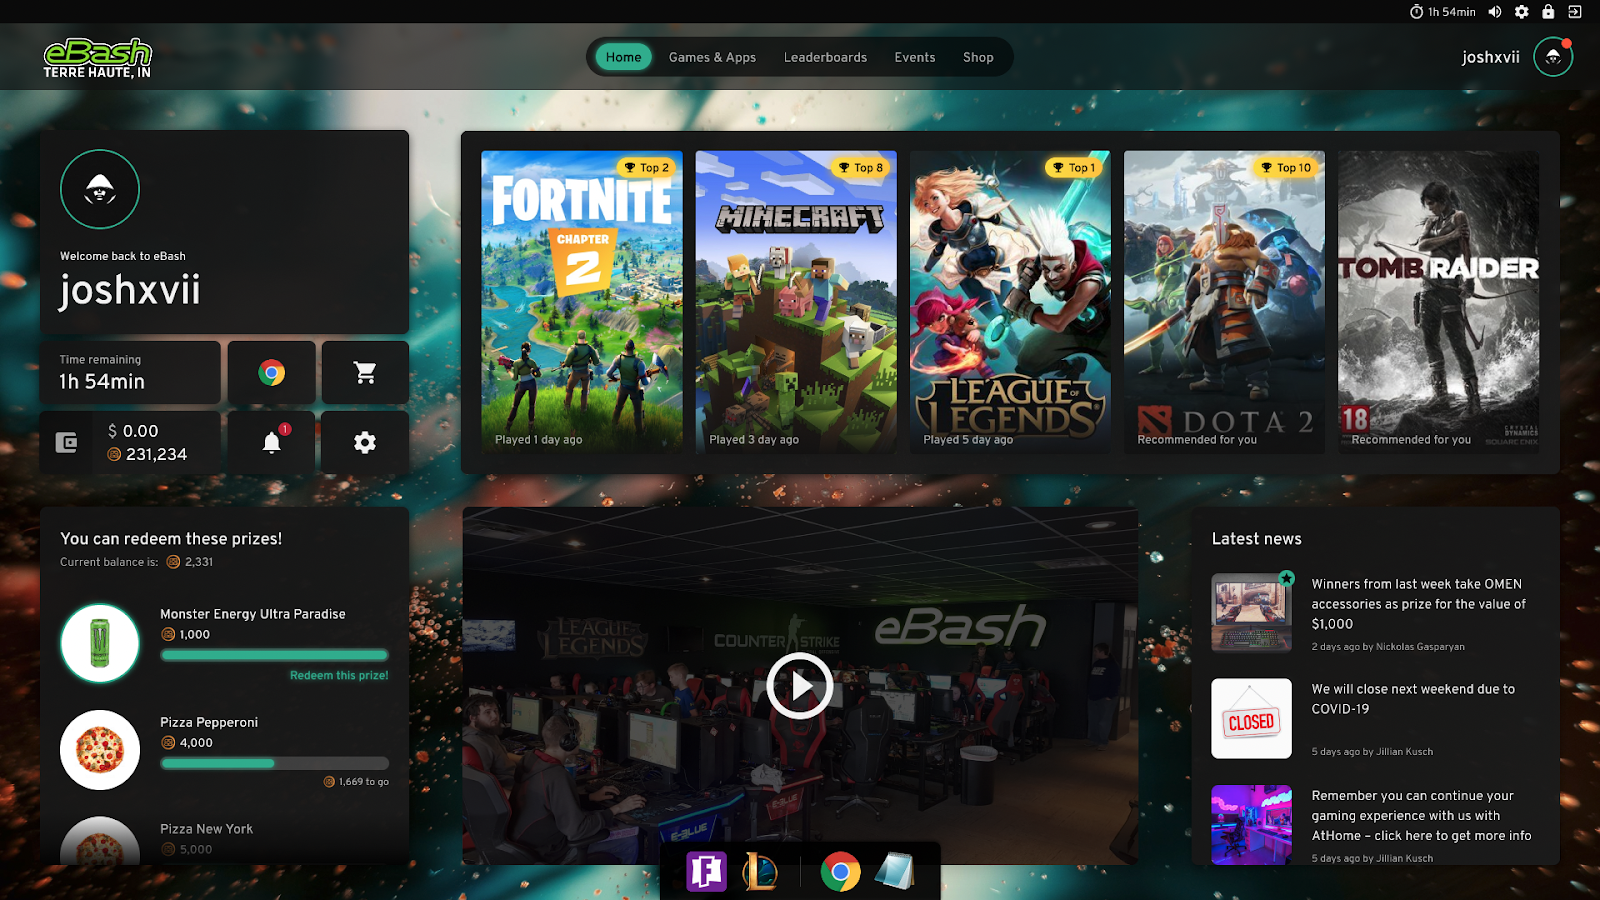
Task: Mute sound via top bar speaker icon
Action: click(x=1495, y=12)
